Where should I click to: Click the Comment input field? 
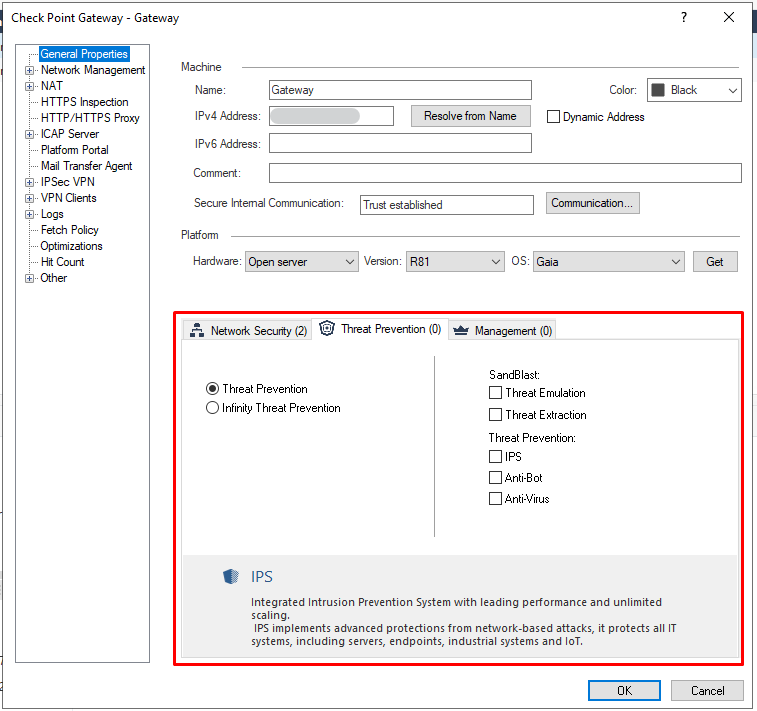click(504, 173)
